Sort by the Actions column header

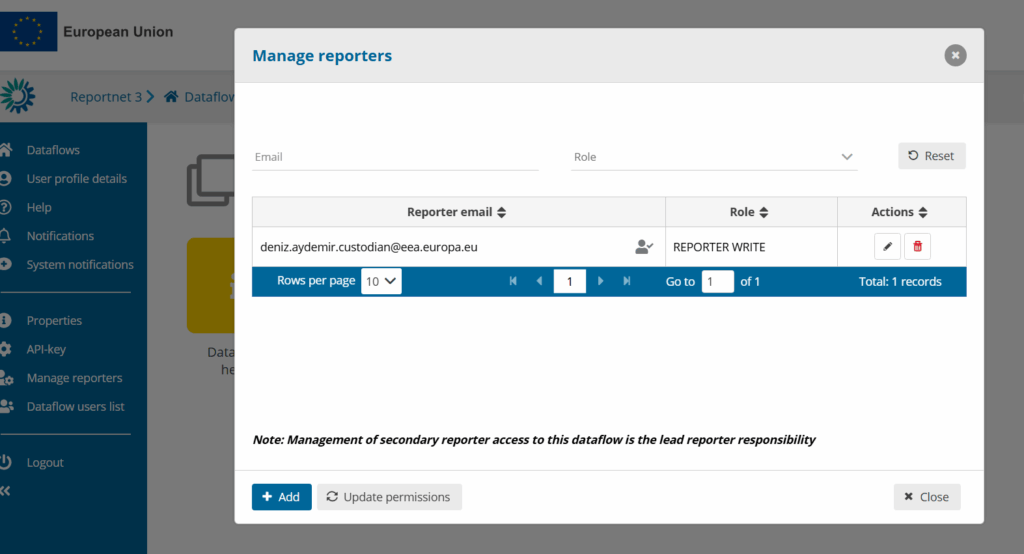[x=899, y=212]
